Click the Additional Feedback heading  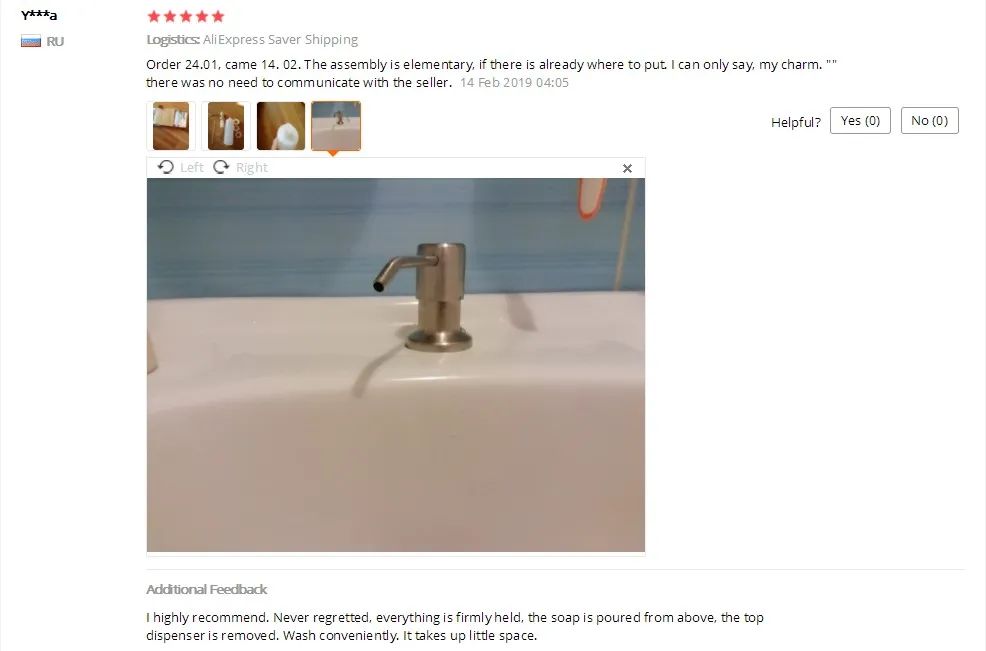[206, 589]
